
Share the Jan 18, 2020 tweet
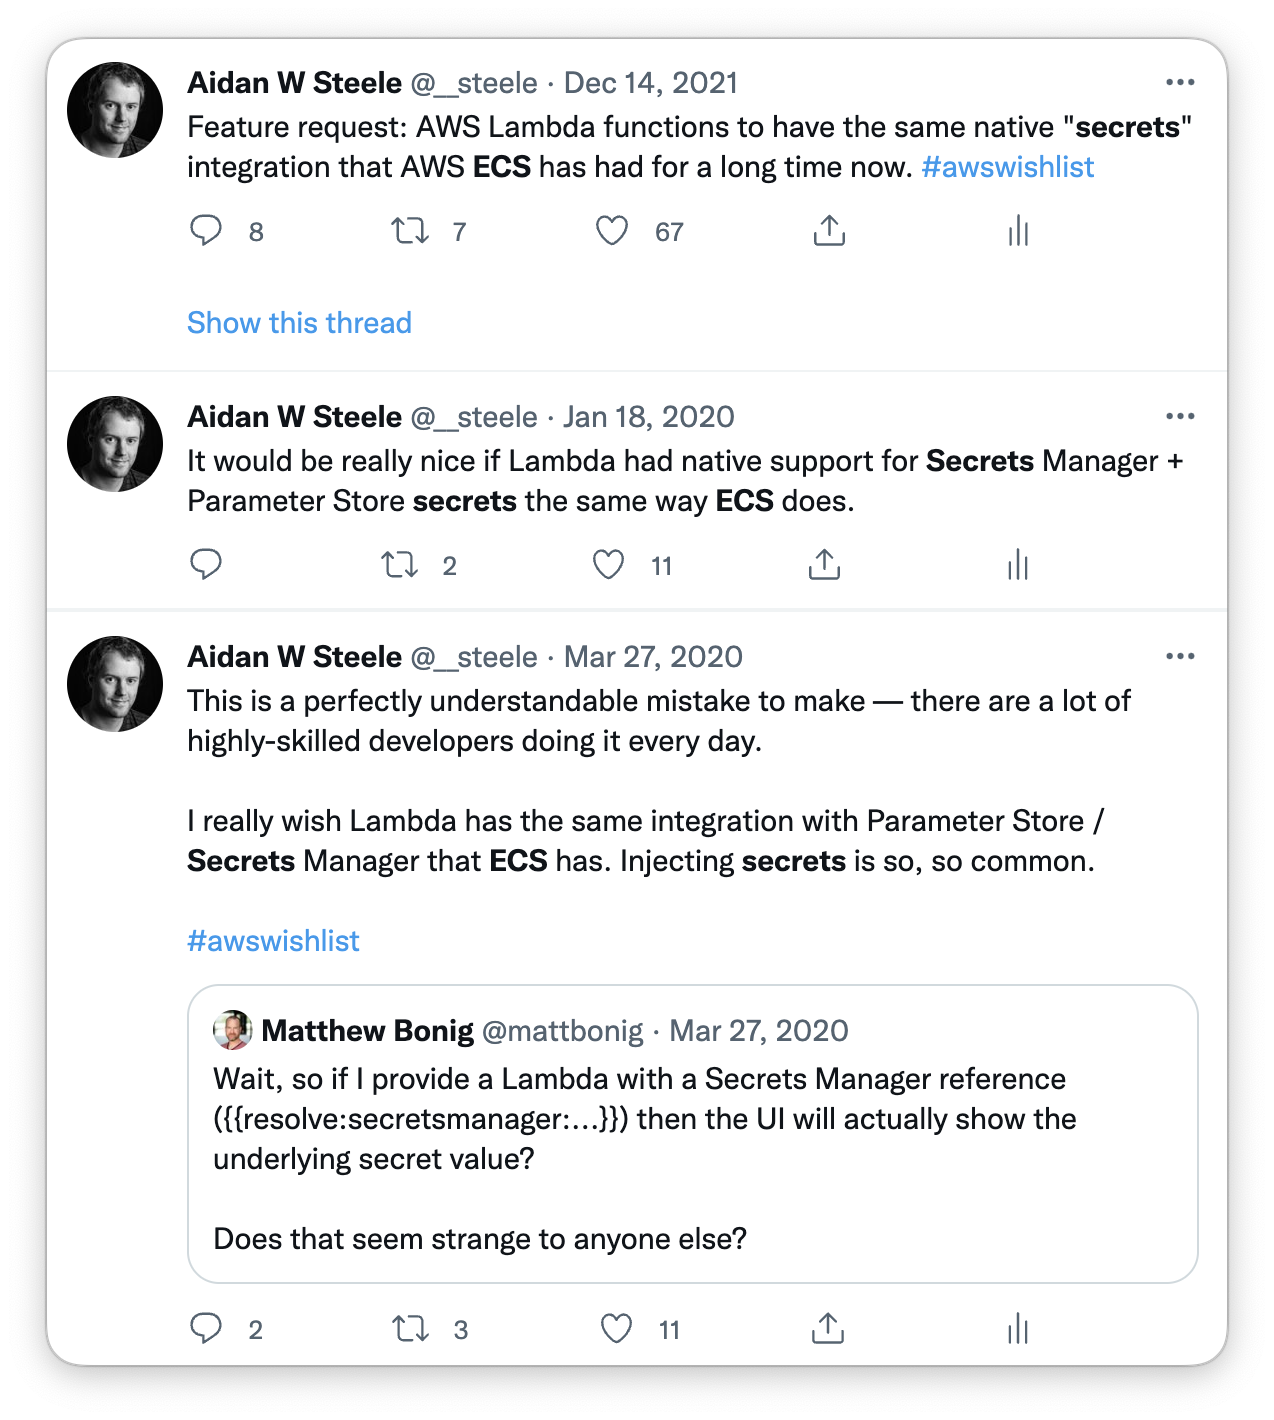(824, 565)
